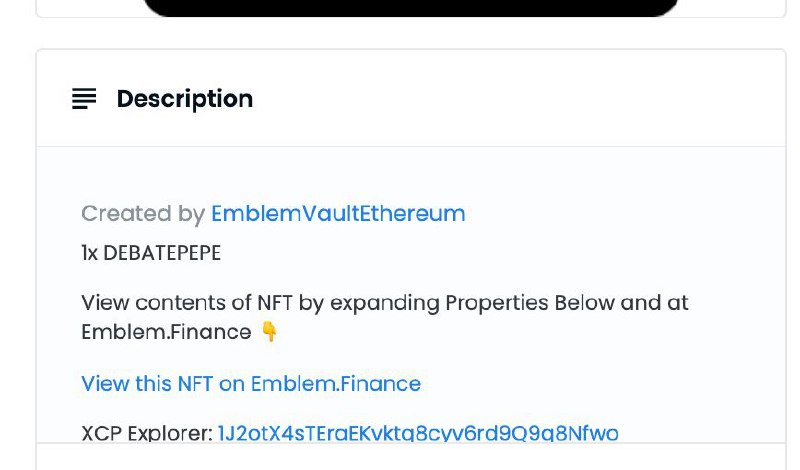Click the word expanding in the description
This screenshot has width=800, height=470.
(x=385, y=304)
